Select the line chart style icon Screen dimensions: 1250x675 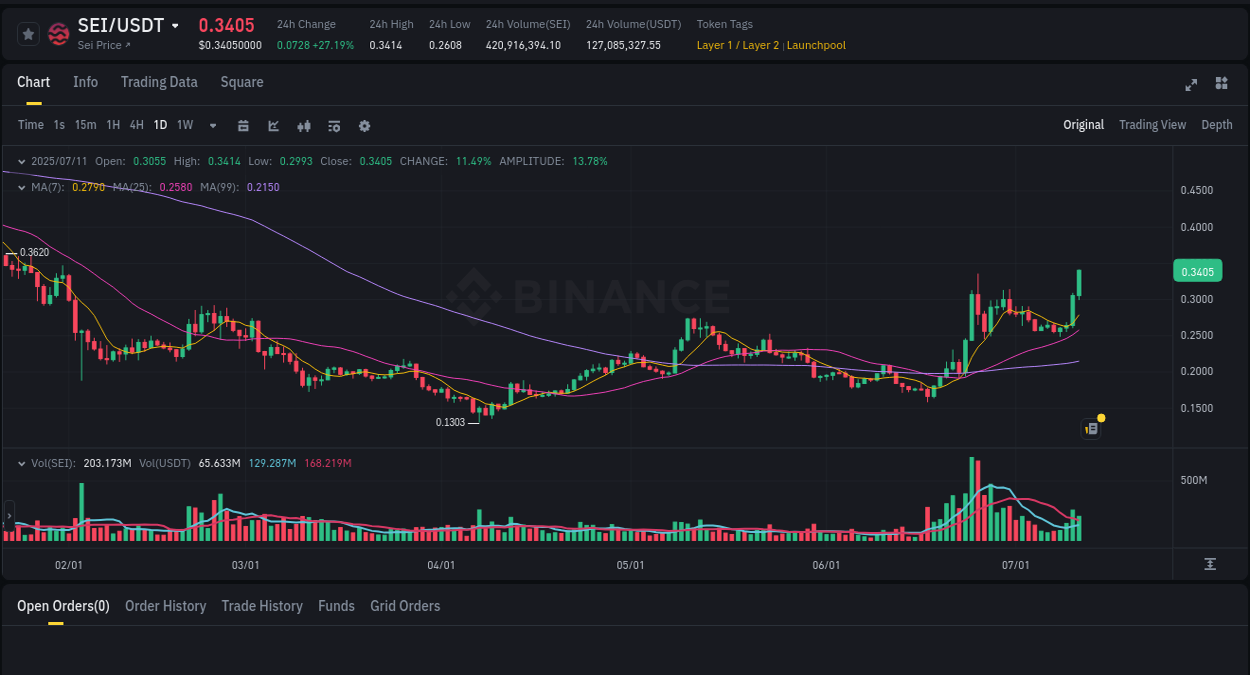(x=273, y=125)
